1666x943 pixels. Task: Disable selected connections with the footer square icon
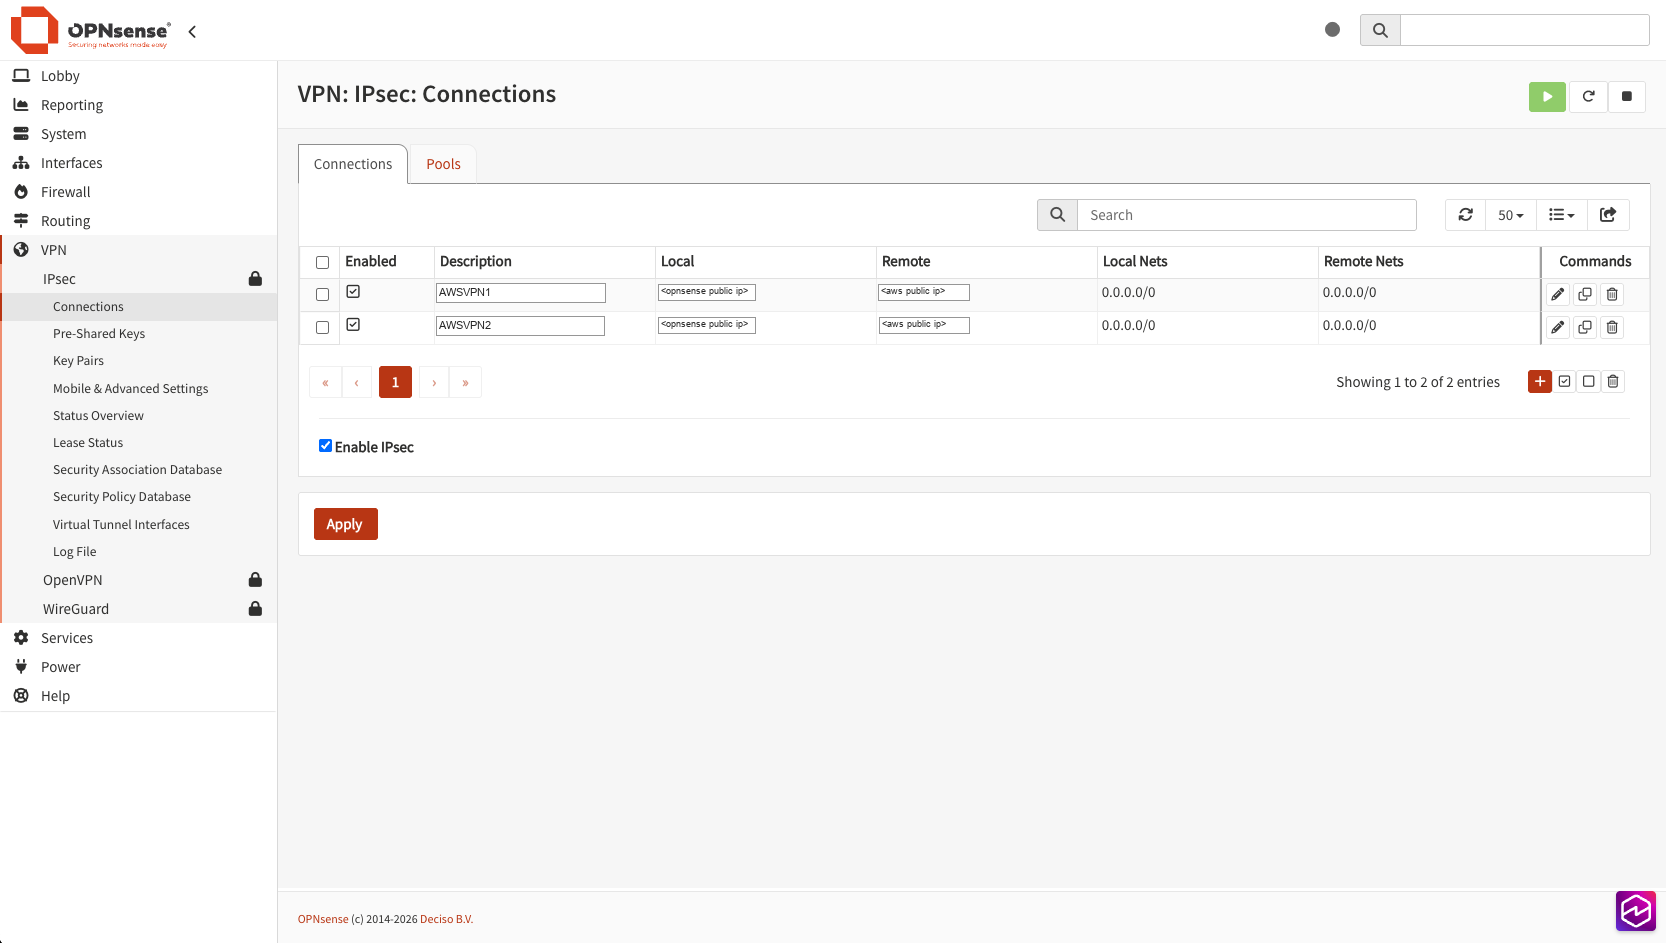1588,381
